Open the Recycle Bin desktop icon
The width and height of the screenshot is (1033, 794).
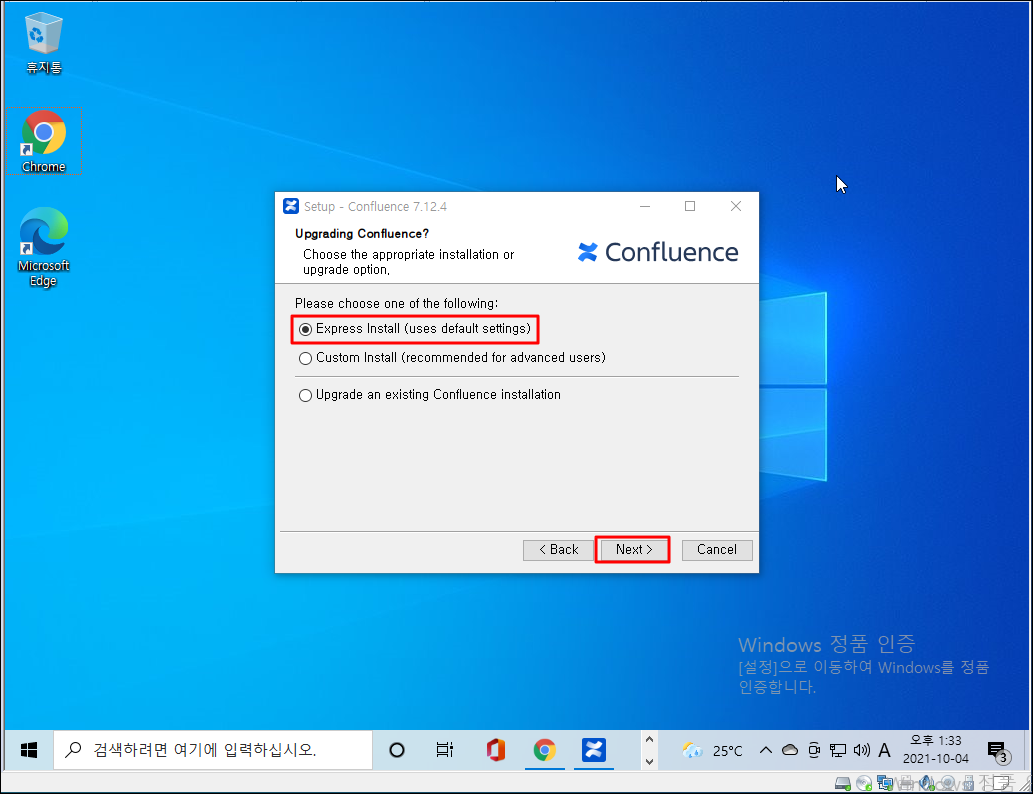pos(43,42)
